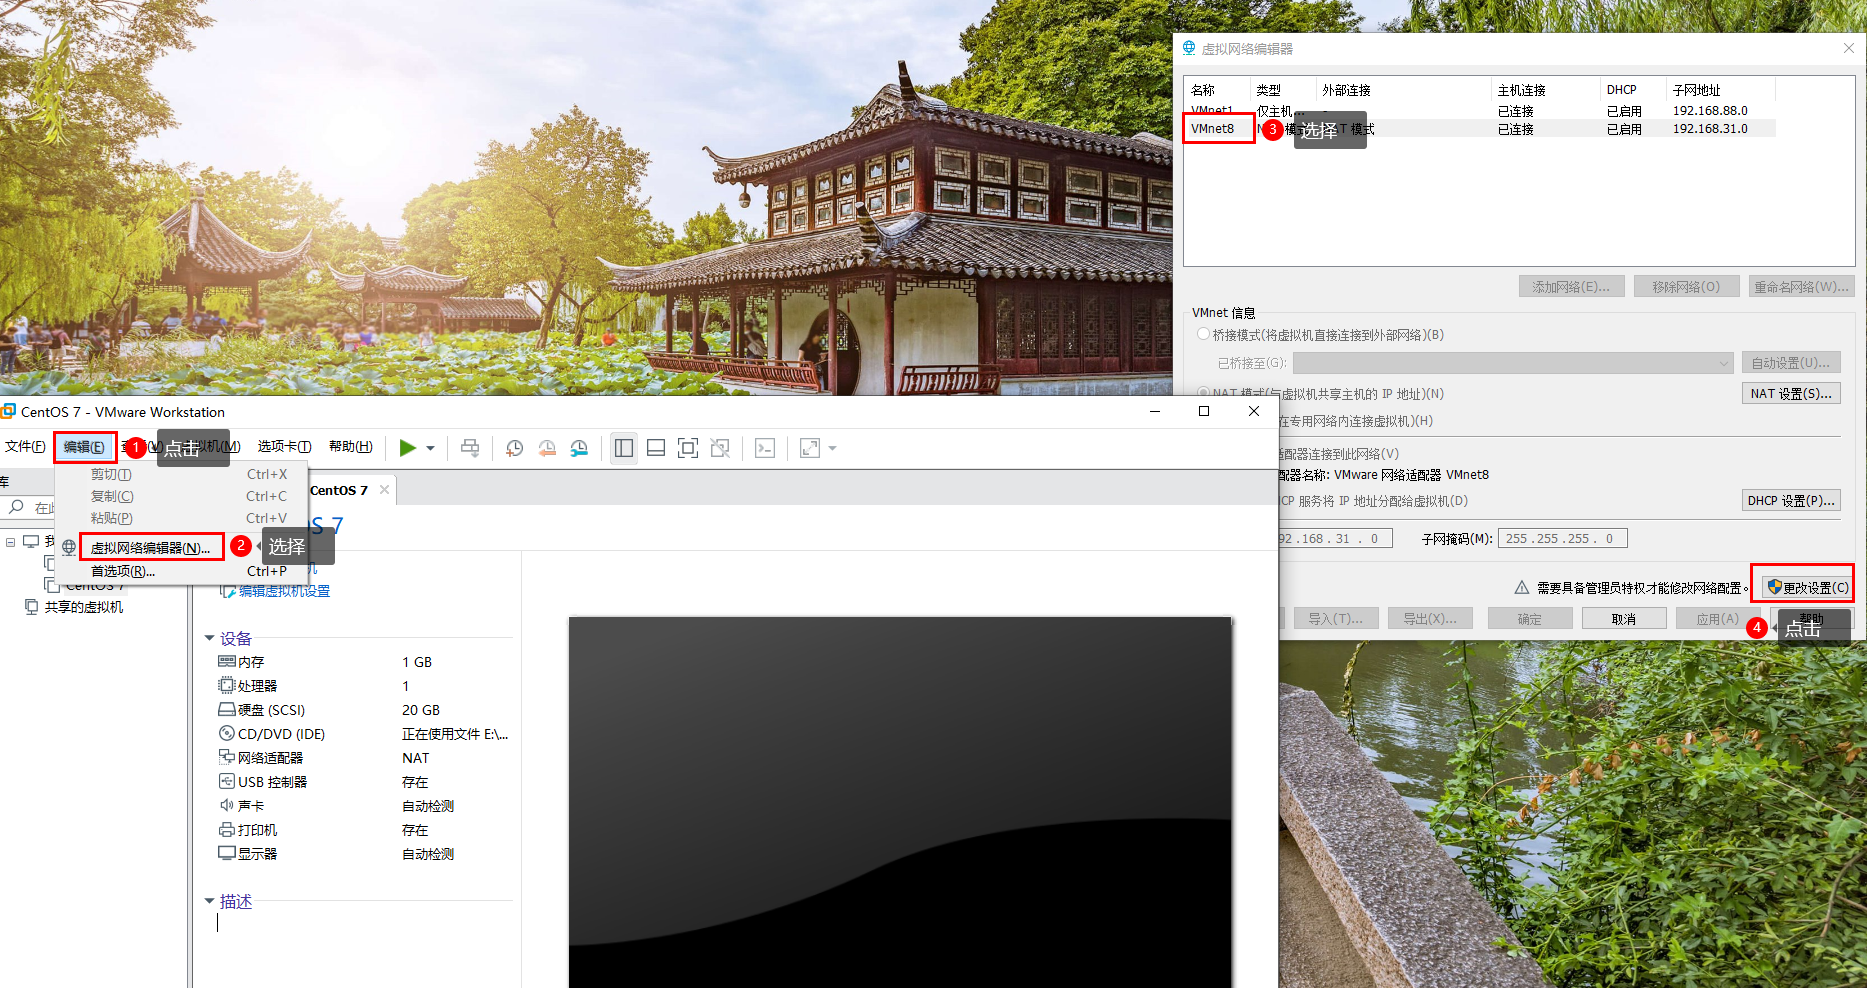Switch to the CentOS 7 tab
This screenshot has width=1867, height=988.
339,490
